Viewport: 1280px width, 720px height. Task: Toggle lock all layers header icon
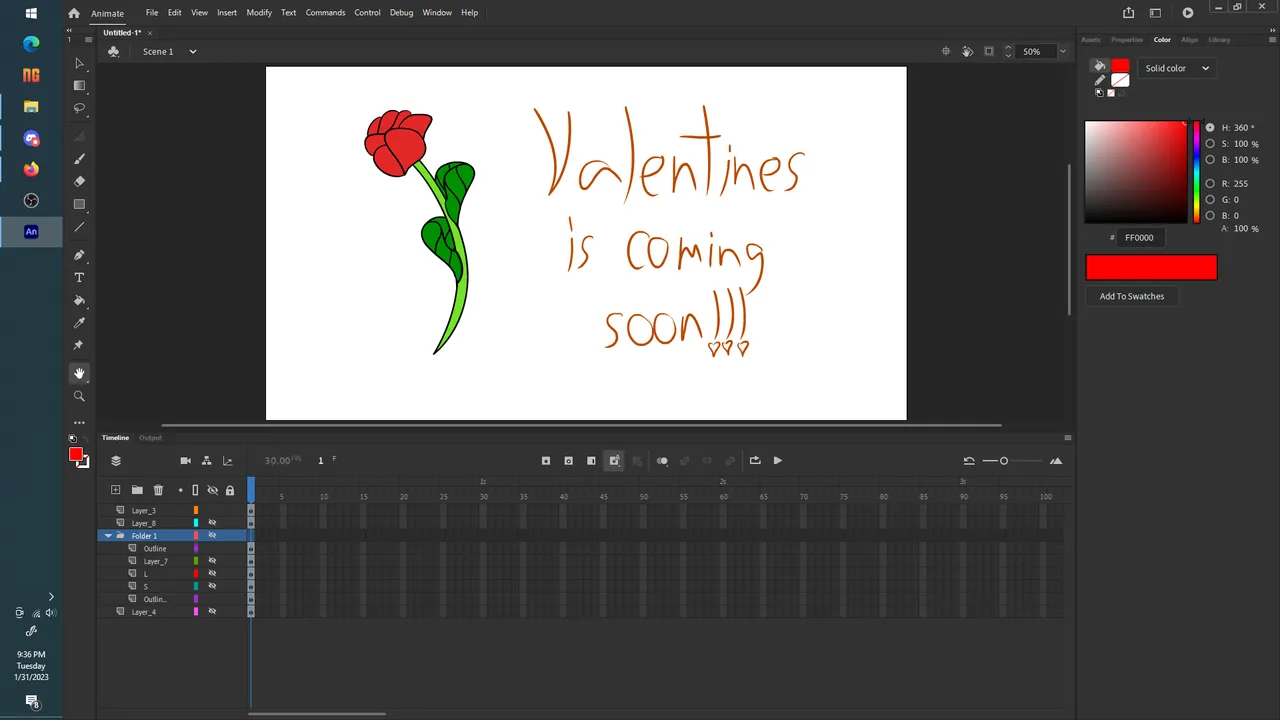pyautogui.click(x=230, y=490)
